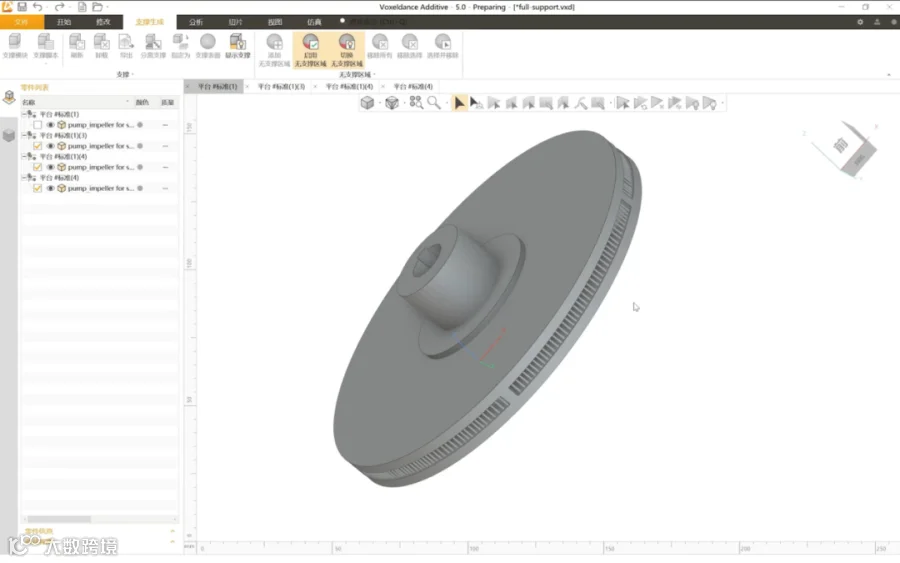Collapse the 平台 #标准(1)(4) tree node
The height and width of the screenshot is (563, 900).
pos(24,156)
